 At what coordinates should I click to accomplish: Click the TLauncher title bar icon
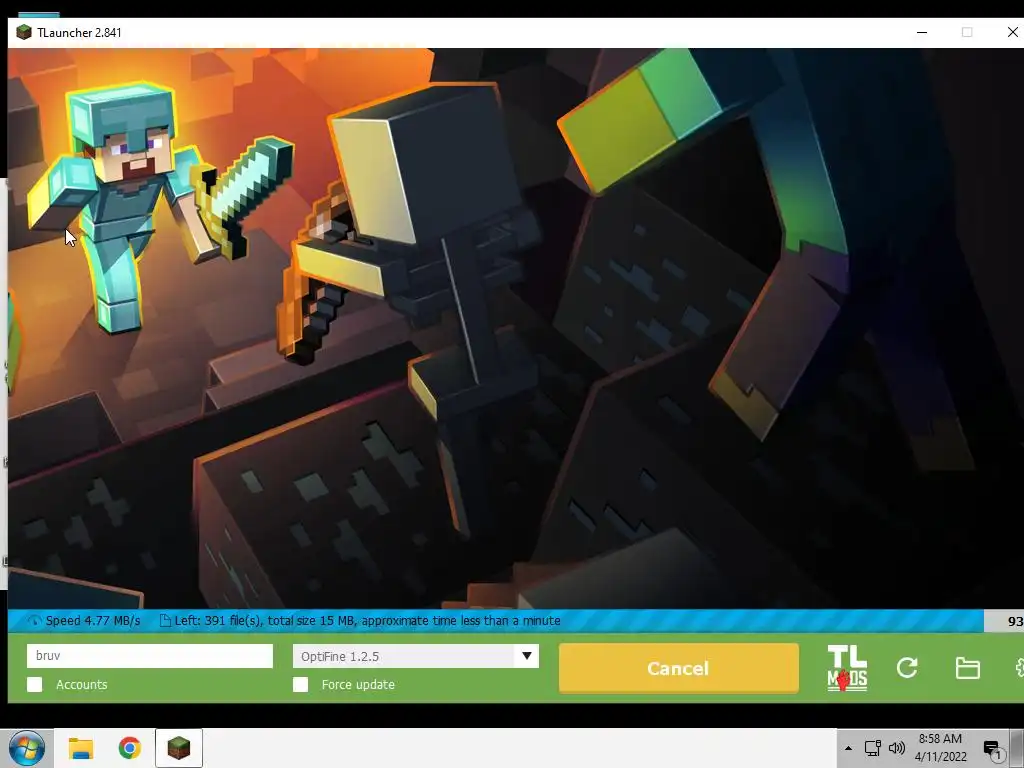(x=24, y=32)
